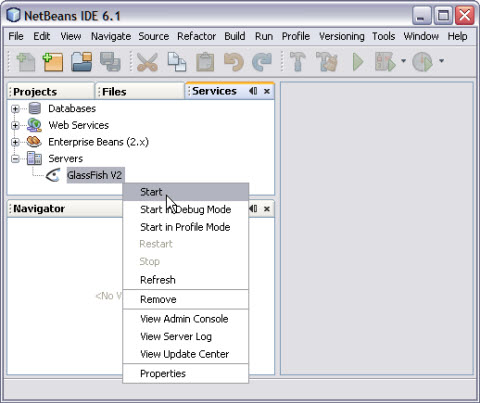The height and width of the screenshot is (403, 480).
Task: Click the Redo arrow icon
Action: 262,62
